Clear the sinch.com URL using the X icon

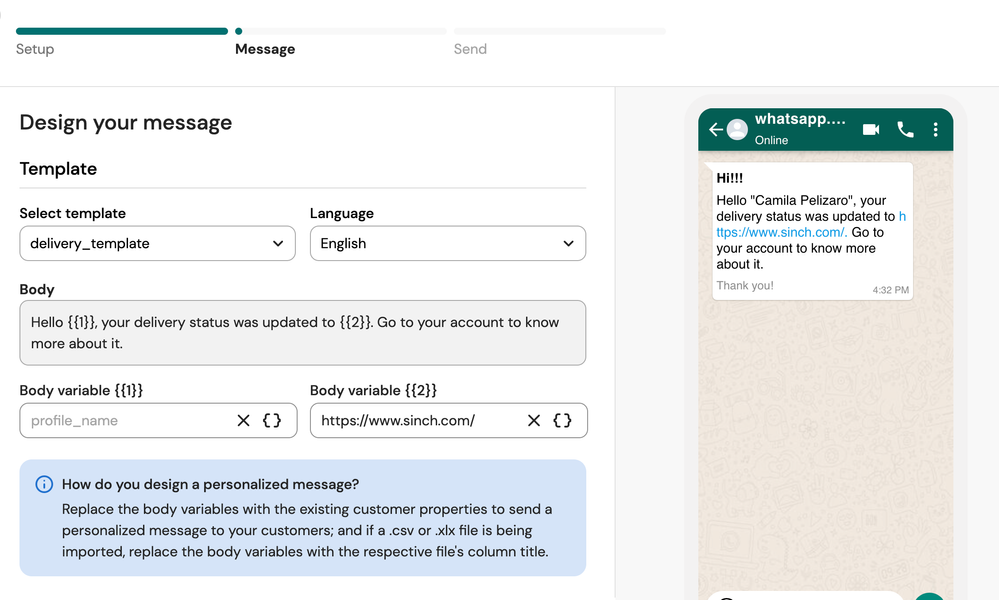click(534, 421)
